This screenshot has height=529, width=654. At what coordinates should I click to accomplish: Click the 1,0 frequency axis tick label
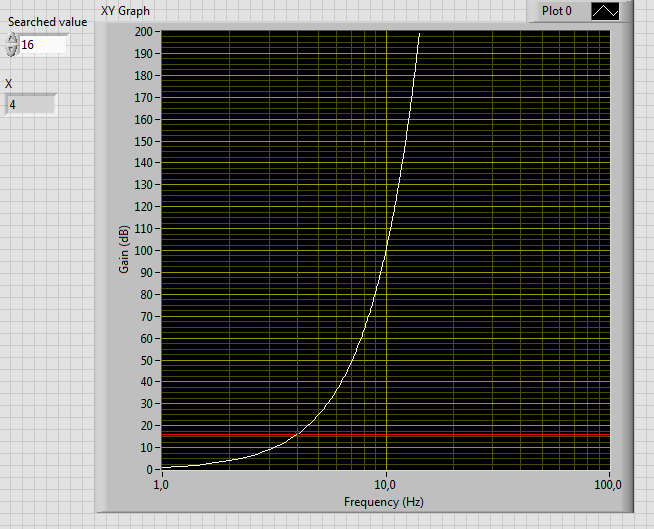click(x=161, y=485)
